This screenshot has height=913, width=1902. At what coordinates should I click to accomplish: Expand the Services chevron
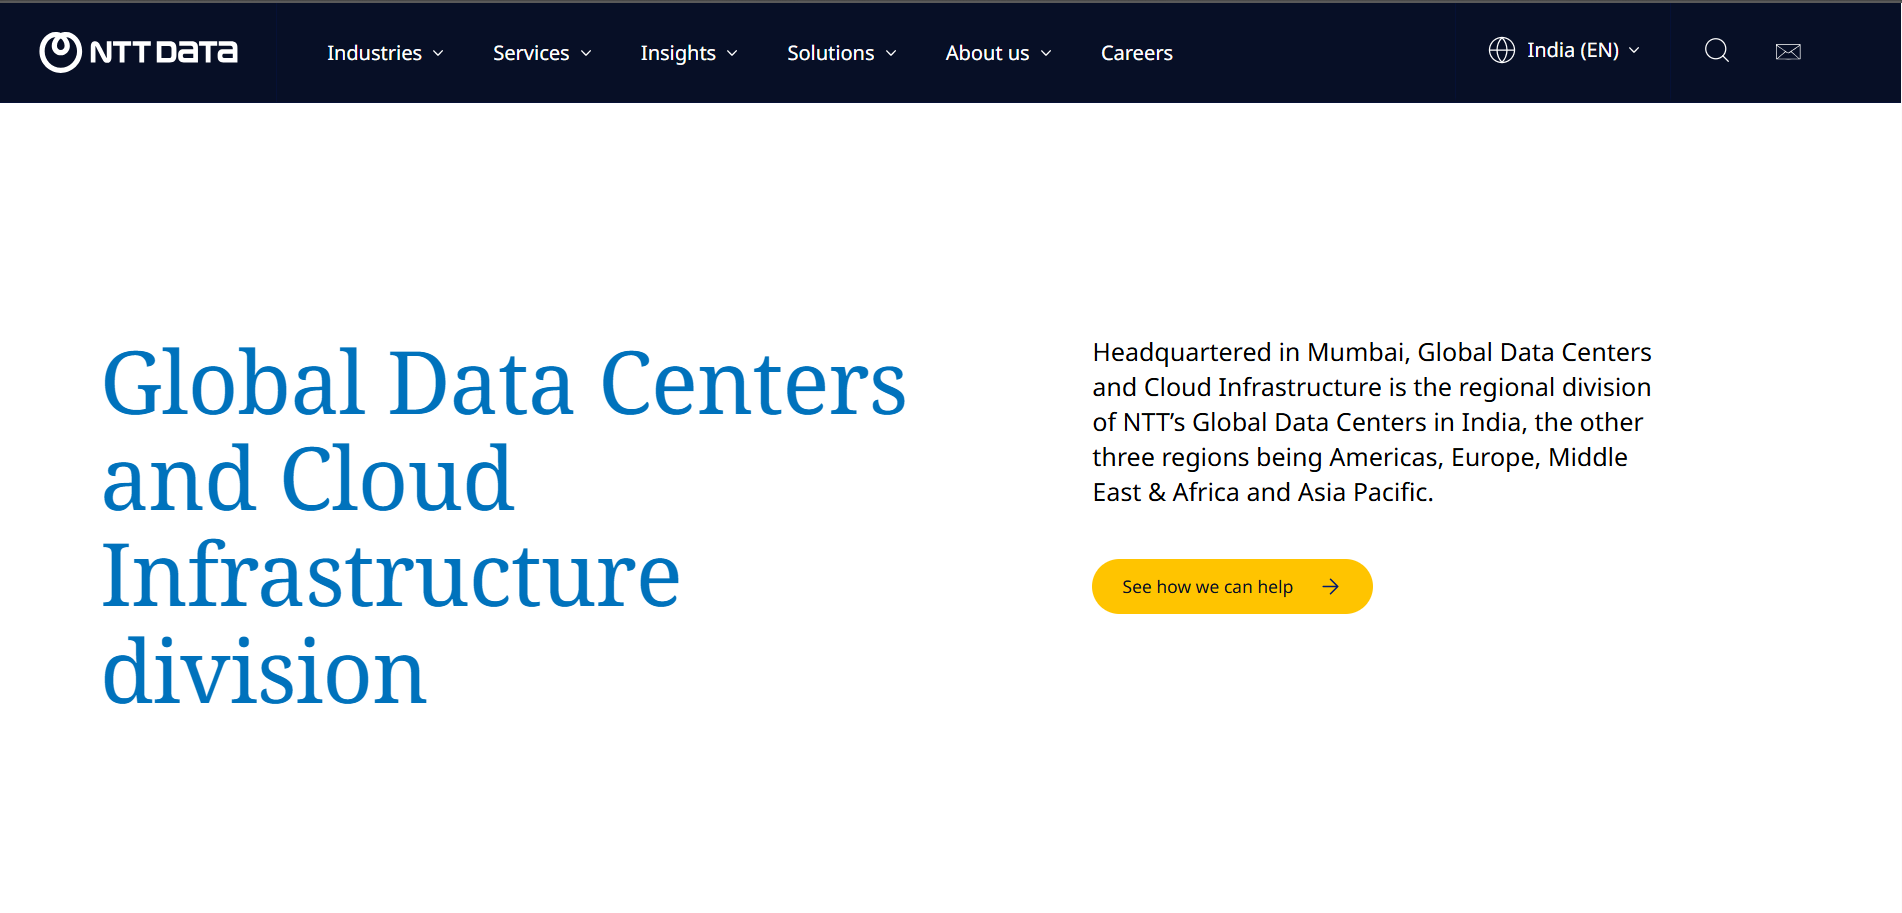586,54
